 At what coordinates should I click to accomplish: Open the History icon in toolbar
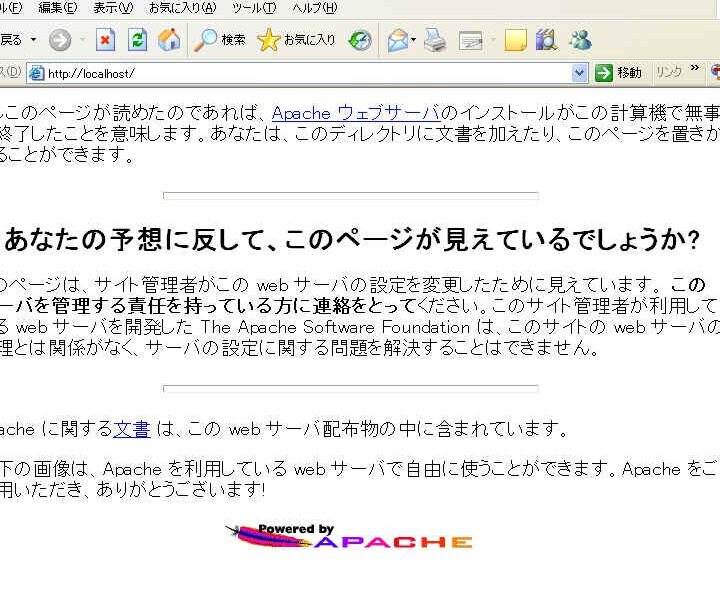(360, 40)
